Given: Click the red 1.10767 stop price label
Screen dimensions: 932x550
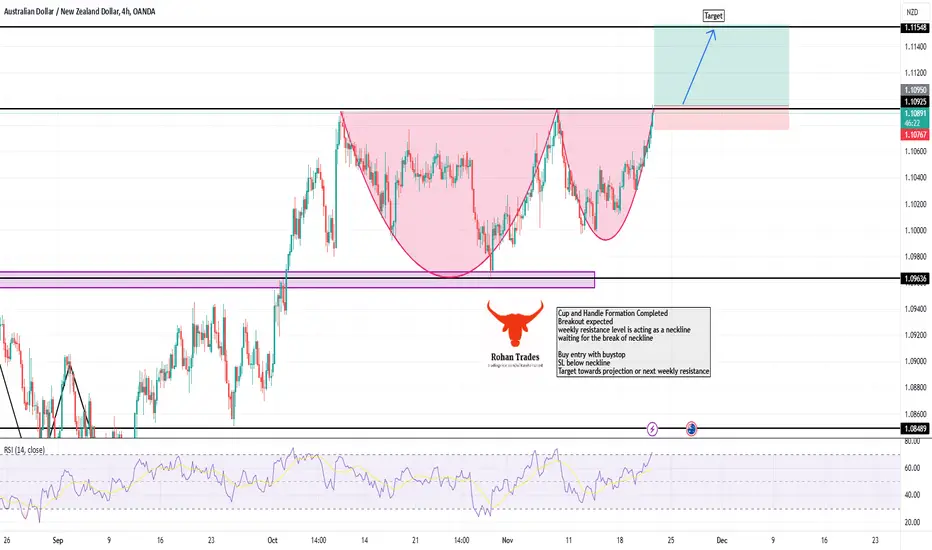Looking at the screenshot, I should (x=915, y=135).
